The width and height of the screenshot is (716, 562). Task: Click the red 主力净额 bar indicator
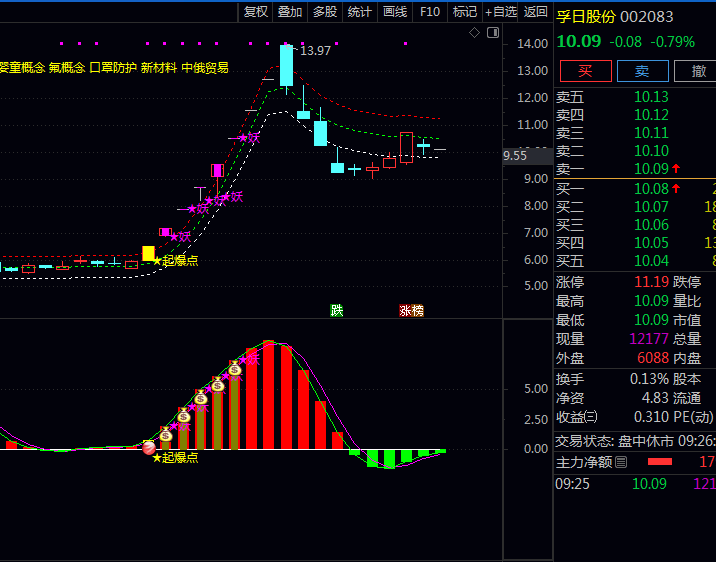coord(660,462)
